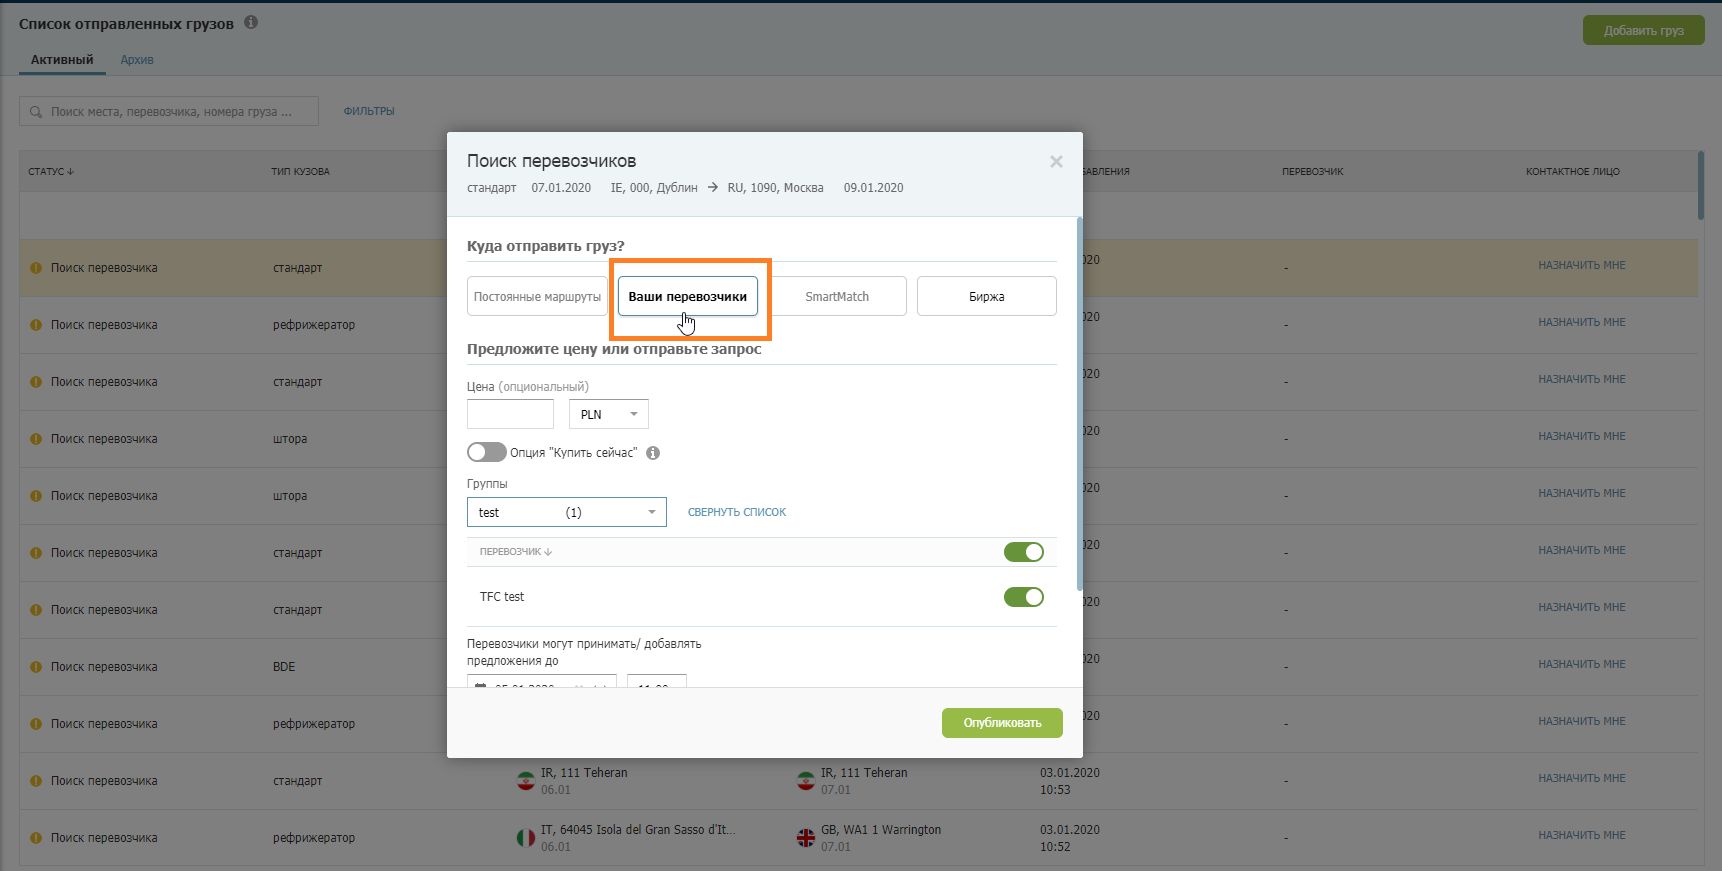
Task: Select SmartMatch tab
Action: (837, 296)
